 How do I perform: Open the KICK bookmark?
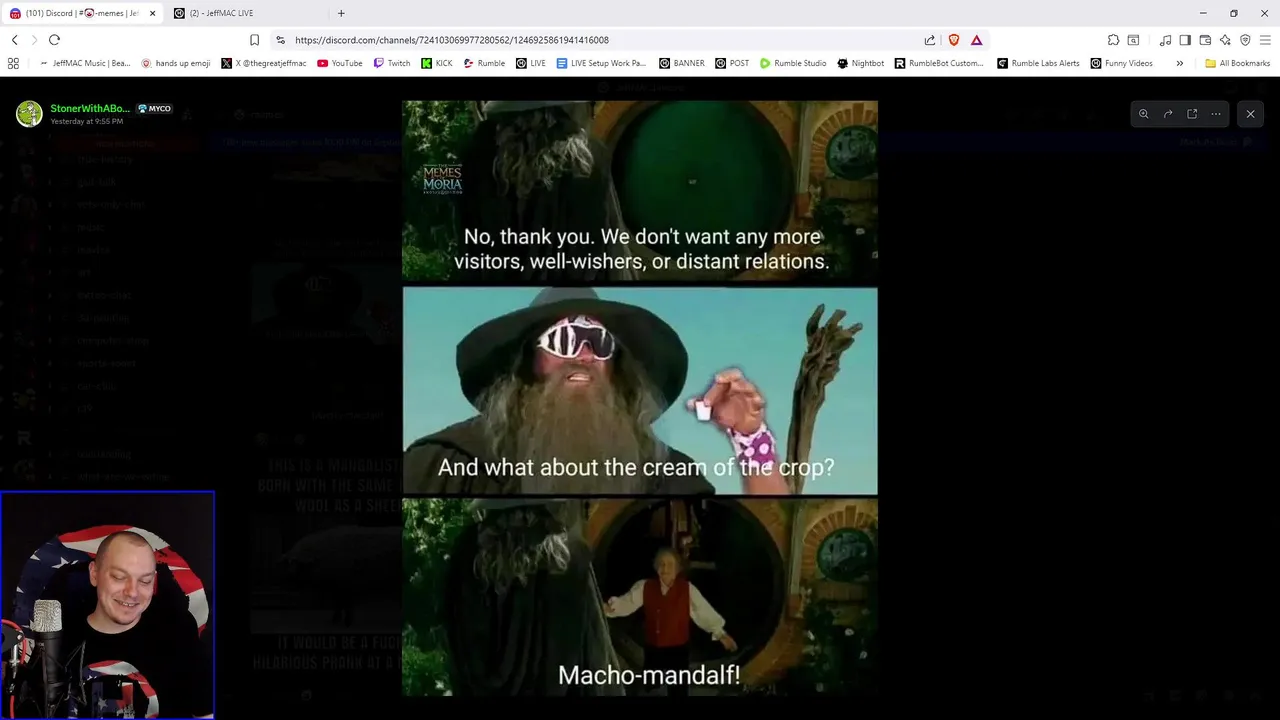437,63
